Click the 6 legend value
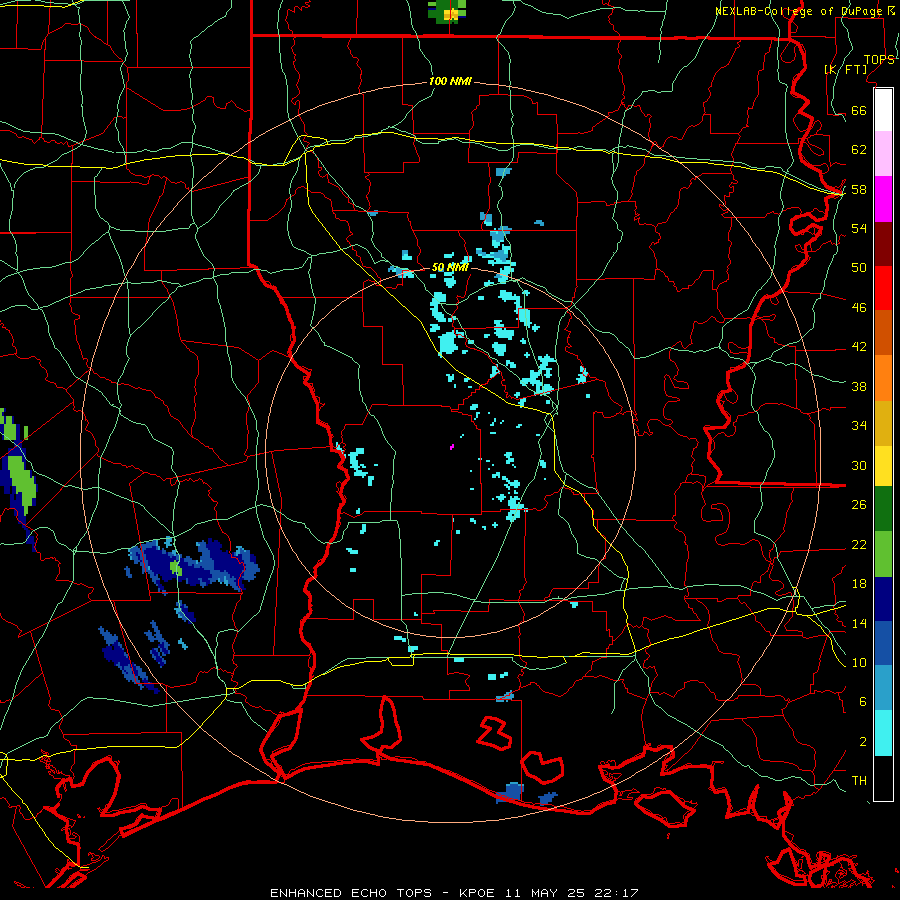This screenshot has width=900, height=900. [862, 702]
